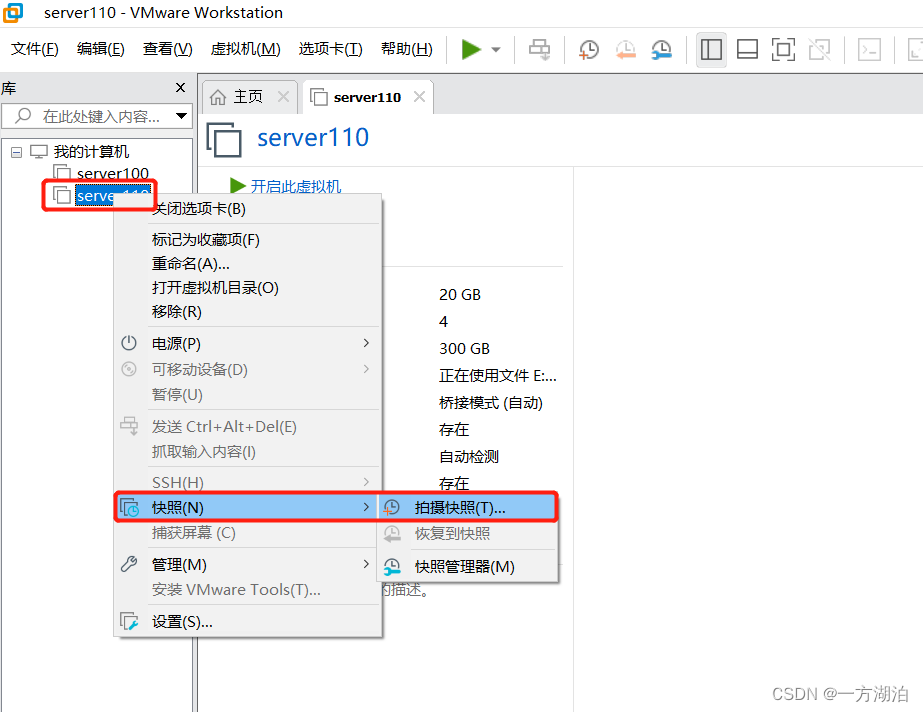Toggle the thumbnail bar view icon
923x712 pixels.
click(747, 49)
